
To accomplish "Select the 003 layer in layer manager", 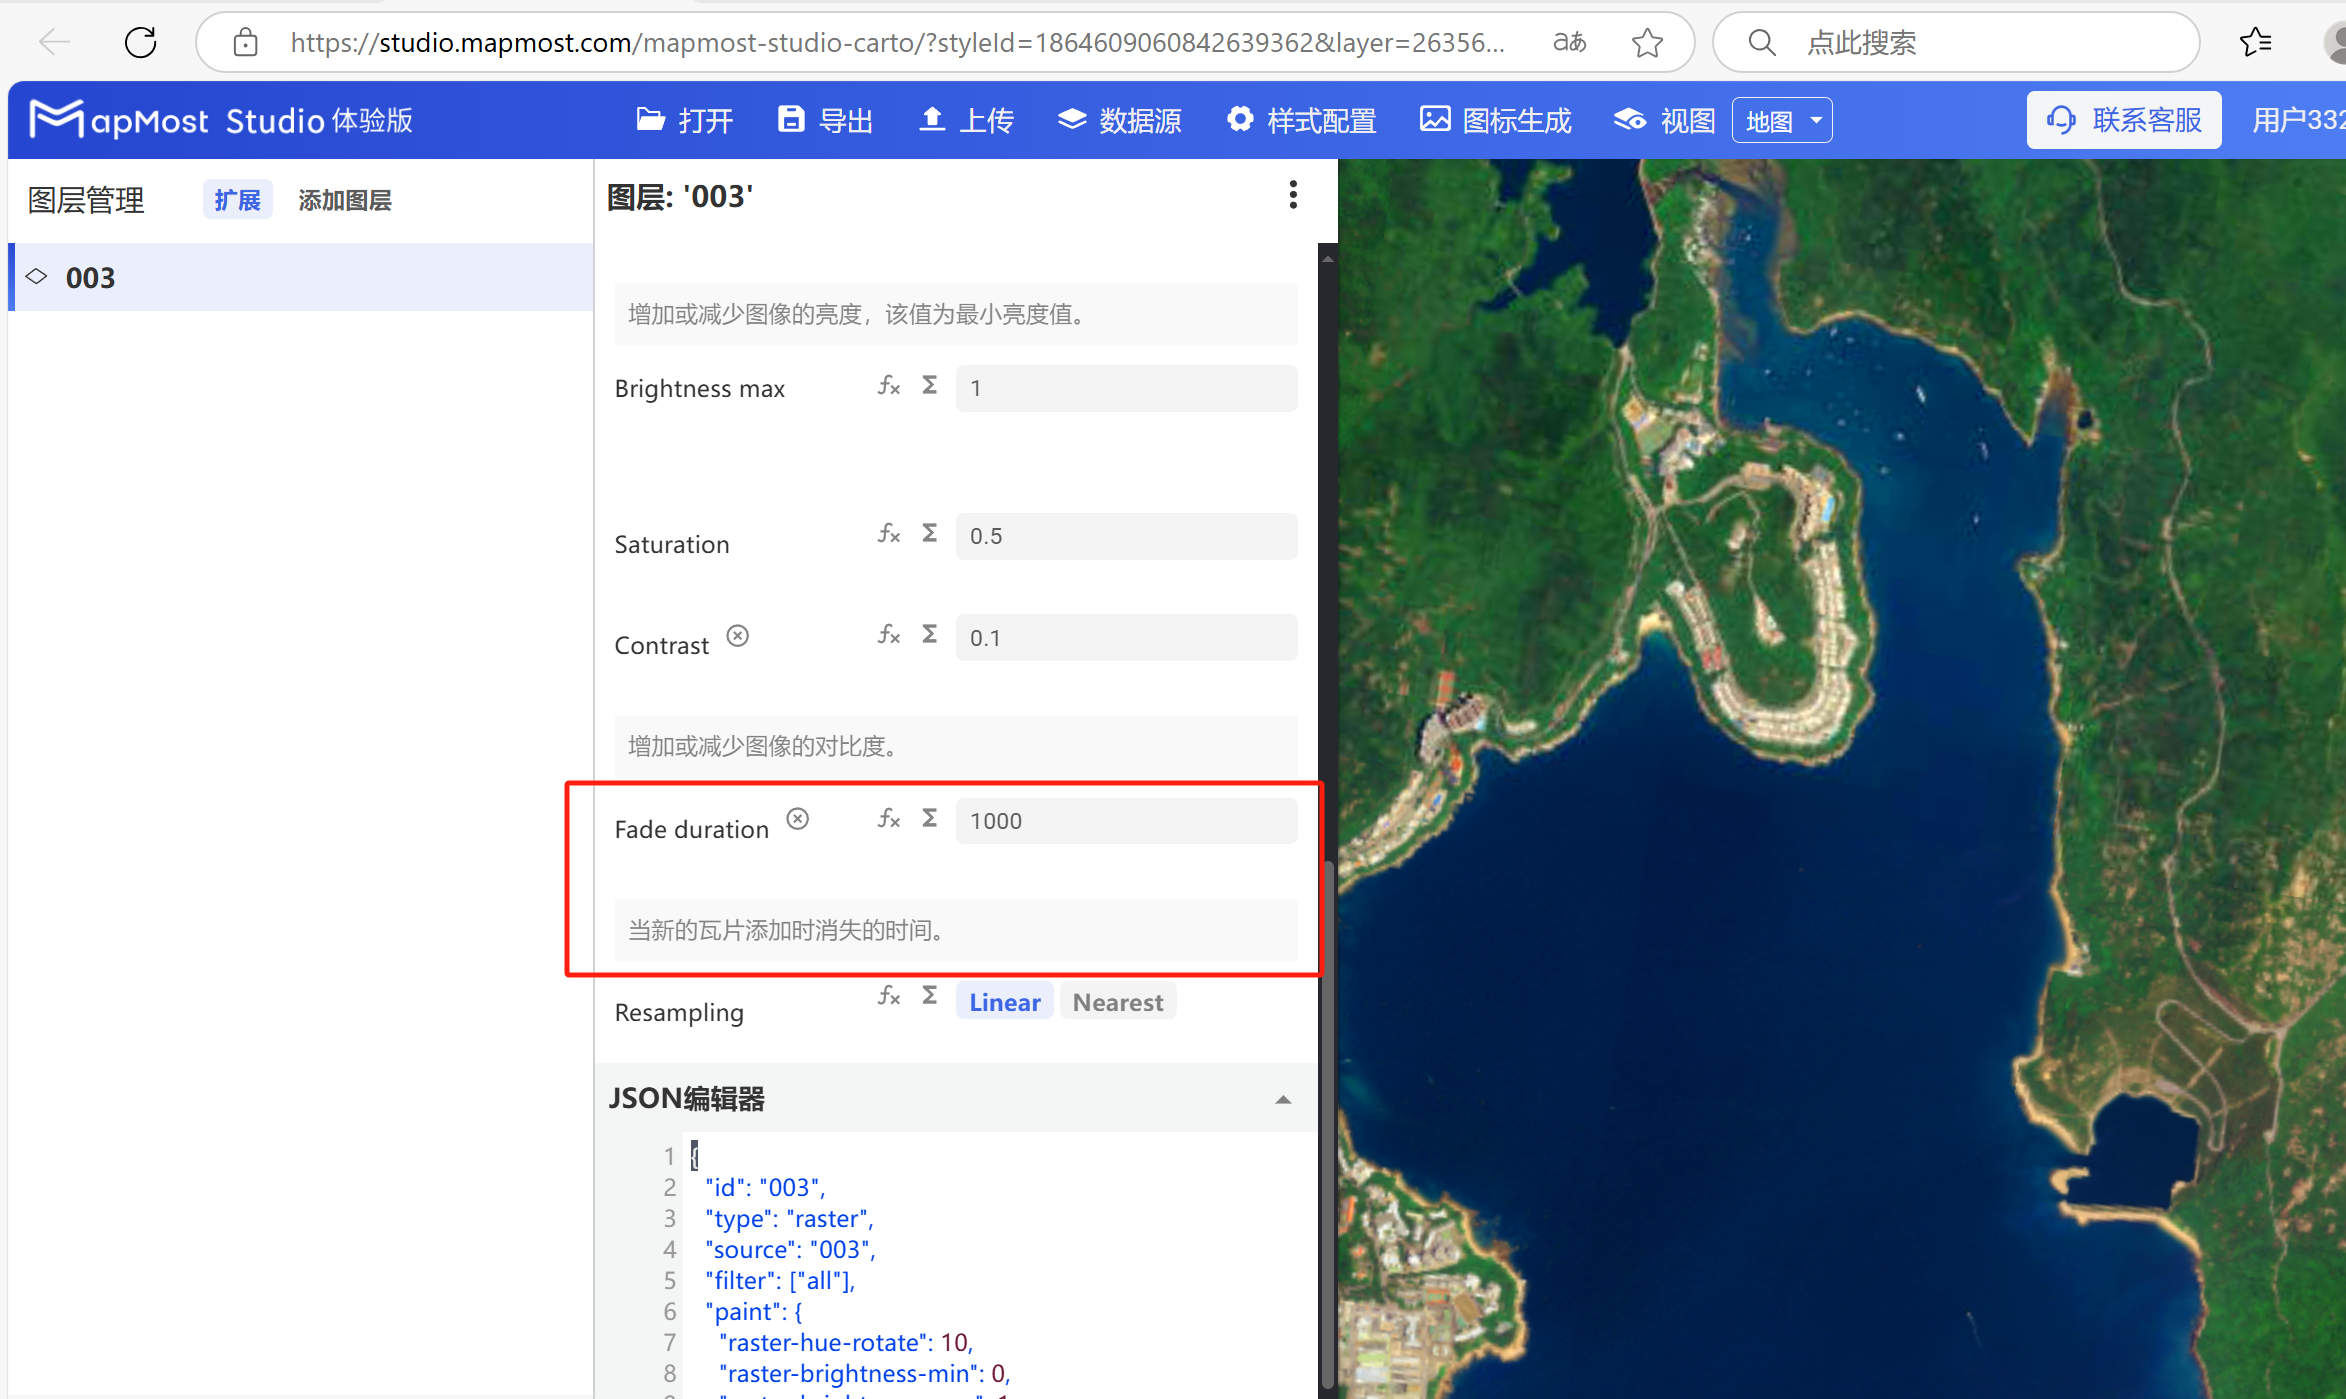I will (90, 277).
